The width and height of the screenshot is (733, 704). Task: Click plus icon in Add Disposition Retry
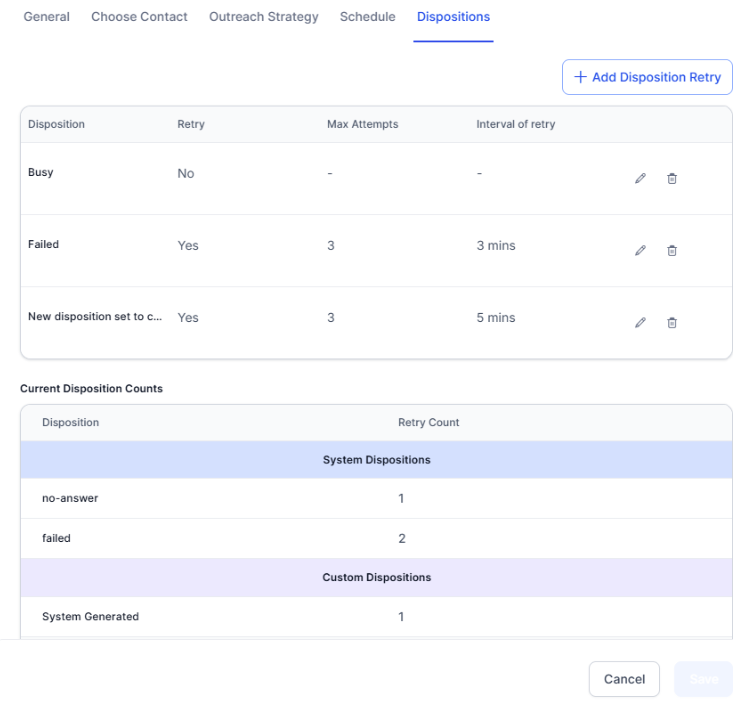tap(580, 77)
